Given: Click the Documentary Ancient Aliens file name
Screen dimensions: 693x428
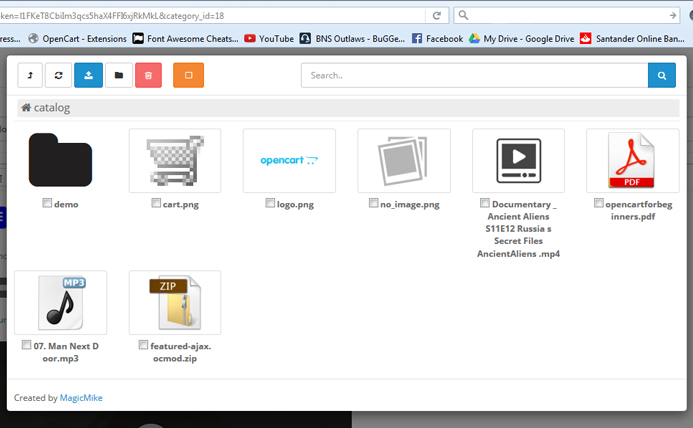Looking at the screenshot, I should click(518, 229).
